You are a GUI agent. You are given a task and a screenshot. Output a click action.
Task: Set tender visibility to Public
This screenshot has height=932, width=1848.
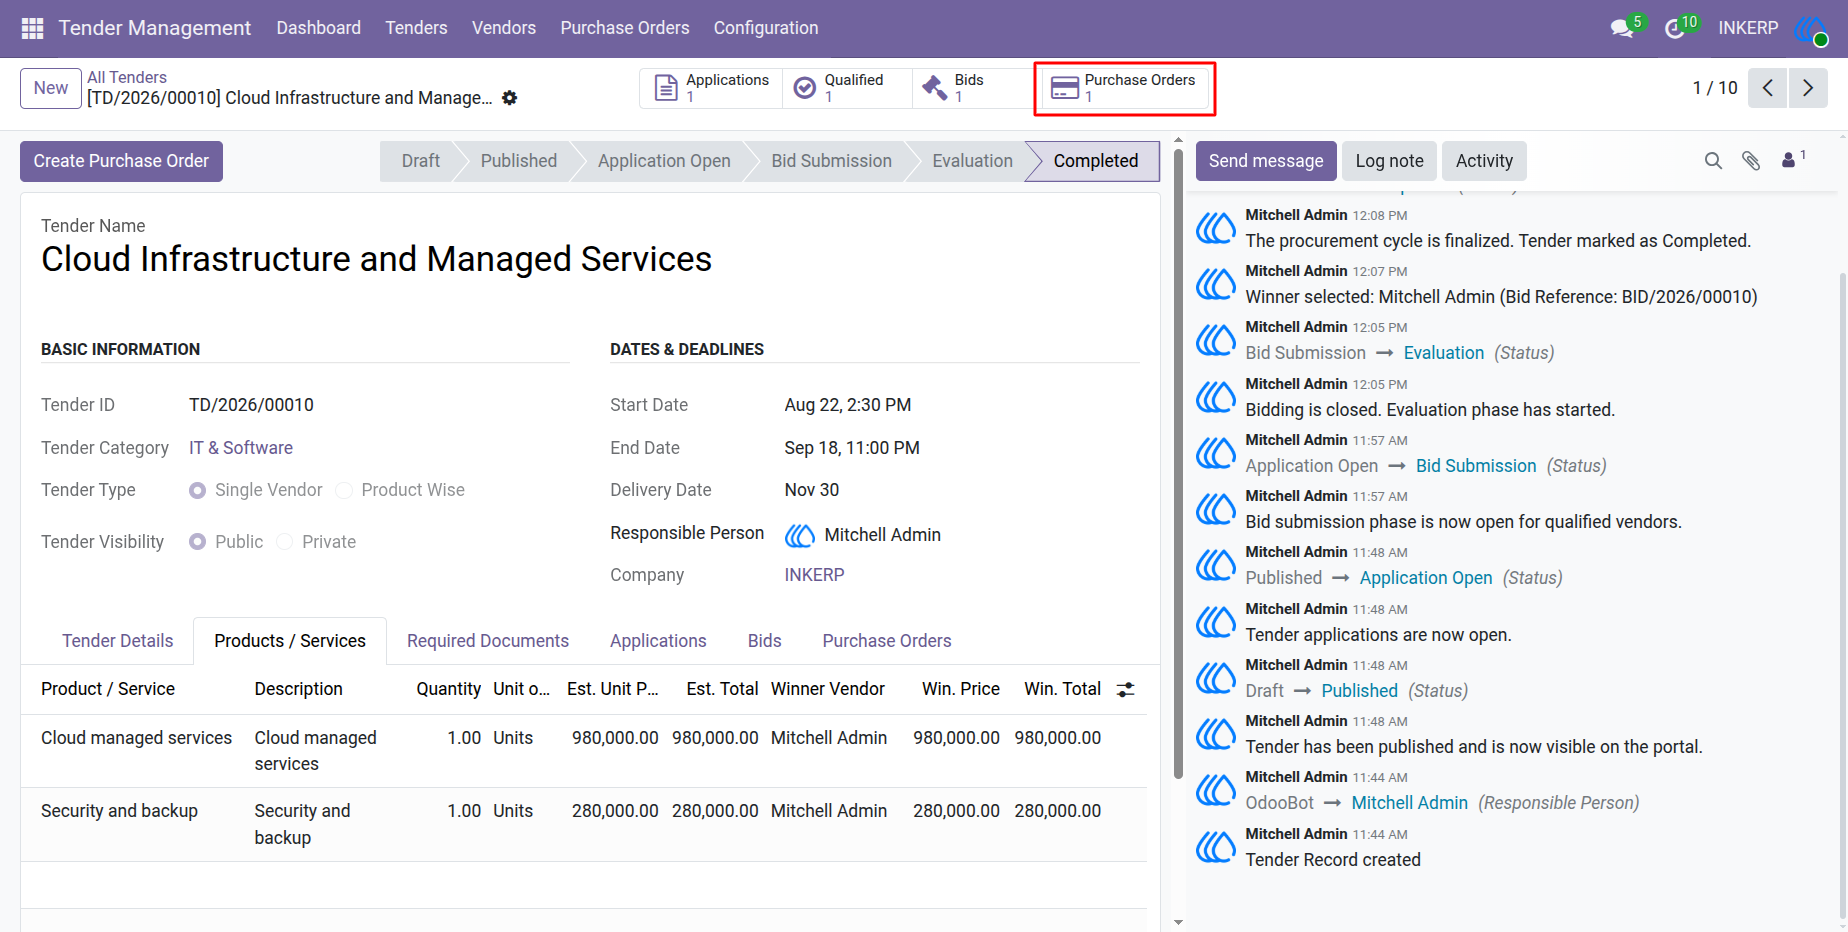197,542
